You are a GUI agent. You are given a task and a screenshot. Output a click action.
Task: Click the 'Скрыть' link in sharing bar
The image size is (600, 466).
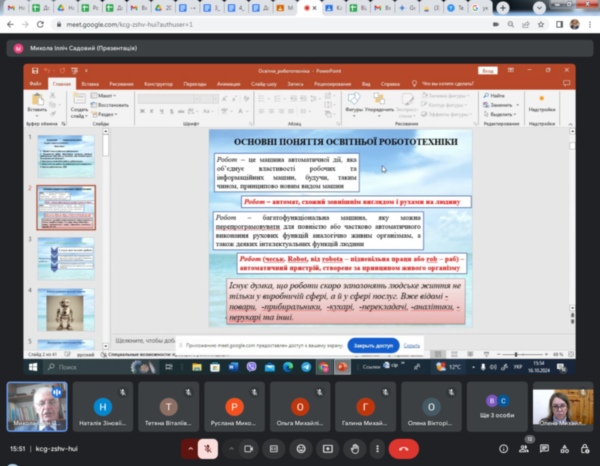click(412, 345)
